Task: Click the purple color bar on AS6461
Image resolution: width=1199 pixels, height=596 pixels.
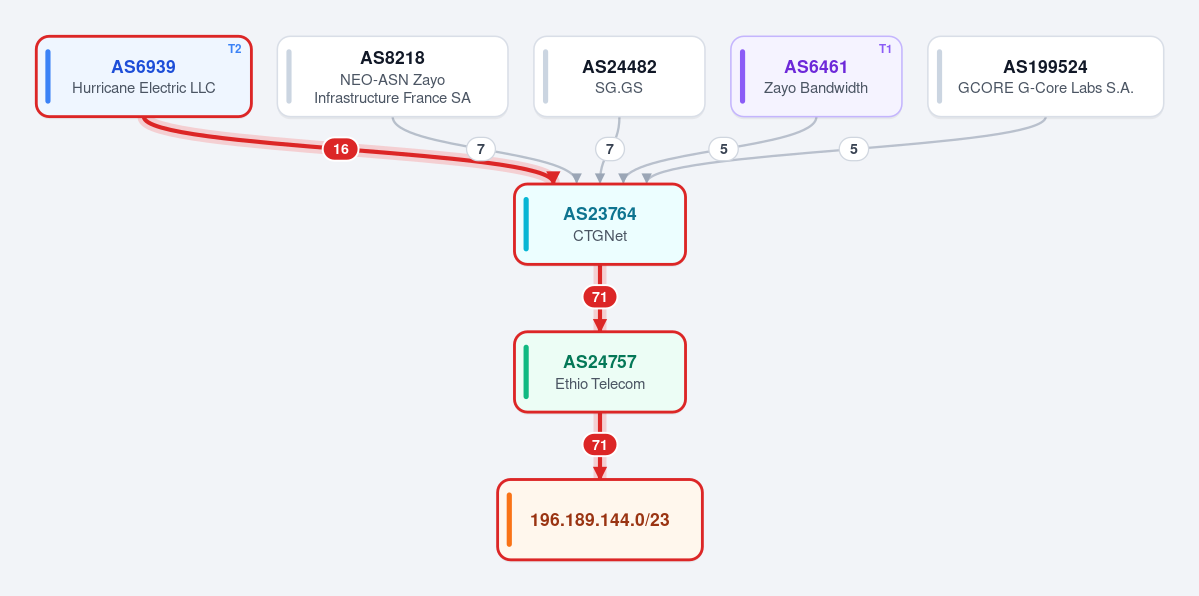Action: 742,77
